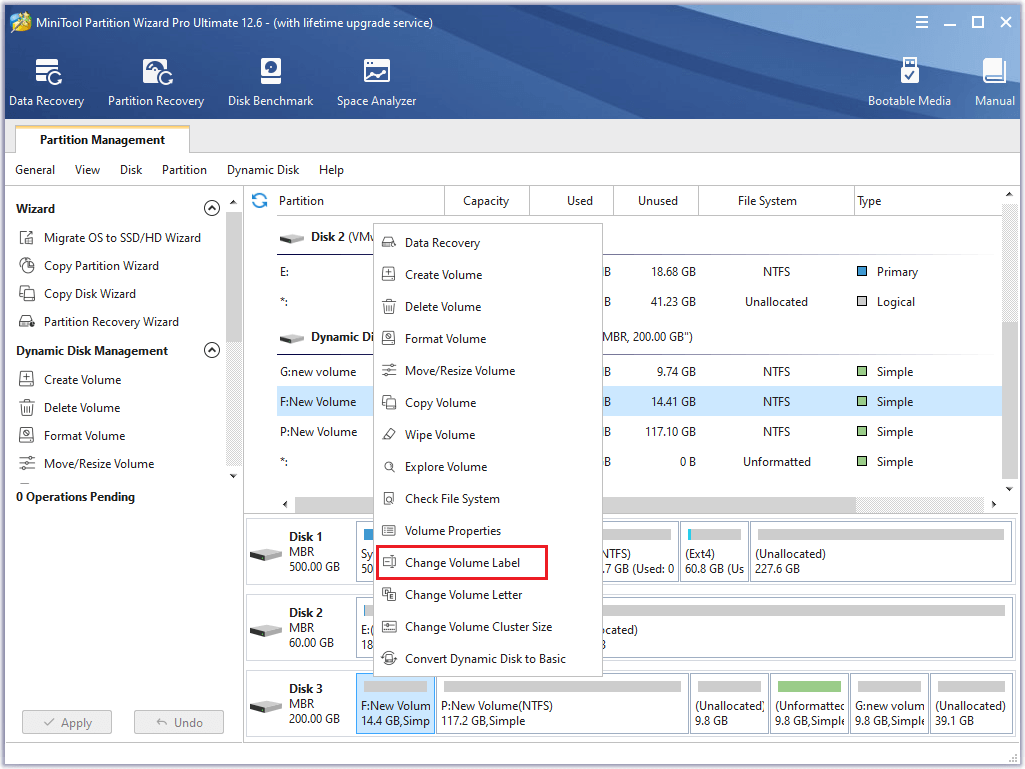The height and width of the screenshot is (769, 1025).
Task: Sort by Unused column header
Action: point(658,201)
